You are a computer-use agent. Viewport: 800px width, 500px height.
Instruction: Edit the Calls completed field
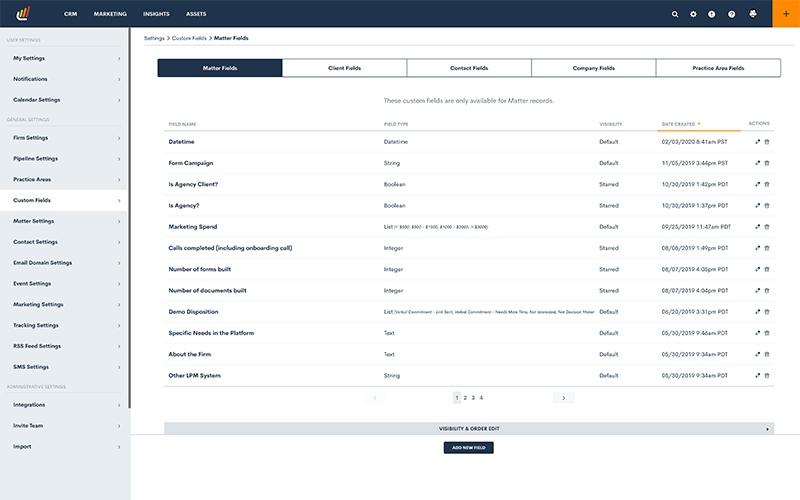tap(758, 248)
